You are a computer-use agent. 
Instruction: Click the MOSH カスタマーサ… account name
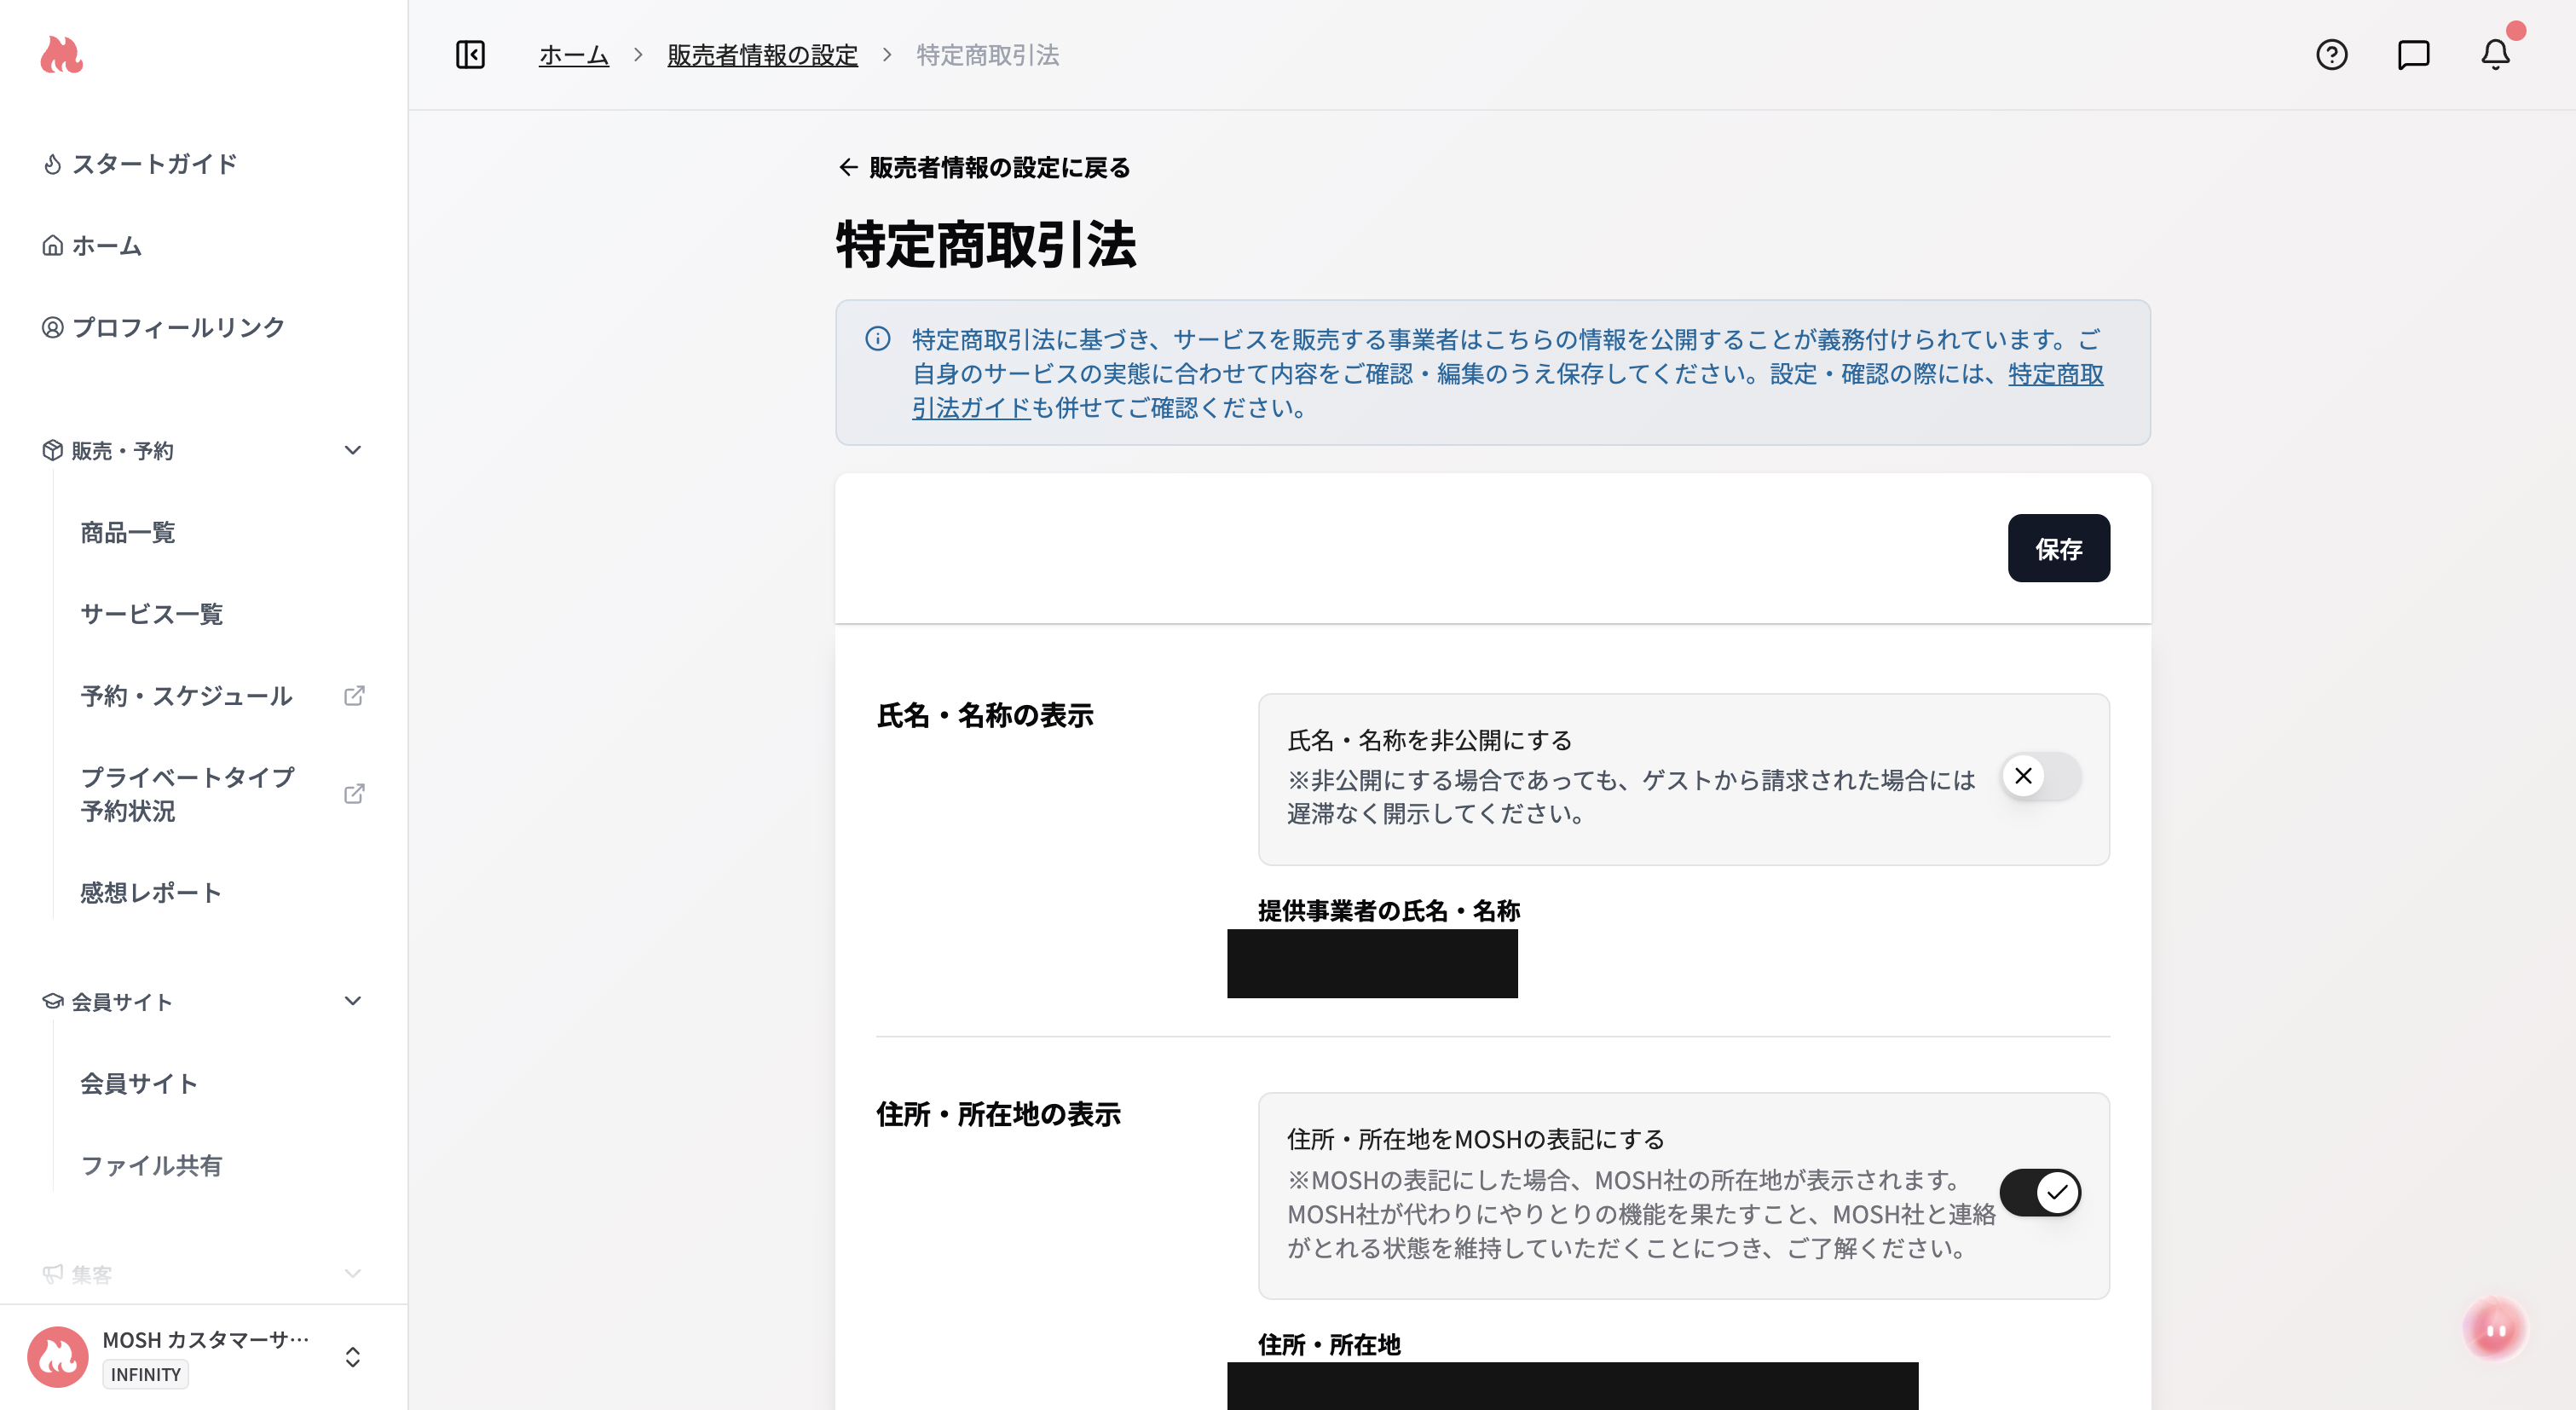click(207, 1339)
